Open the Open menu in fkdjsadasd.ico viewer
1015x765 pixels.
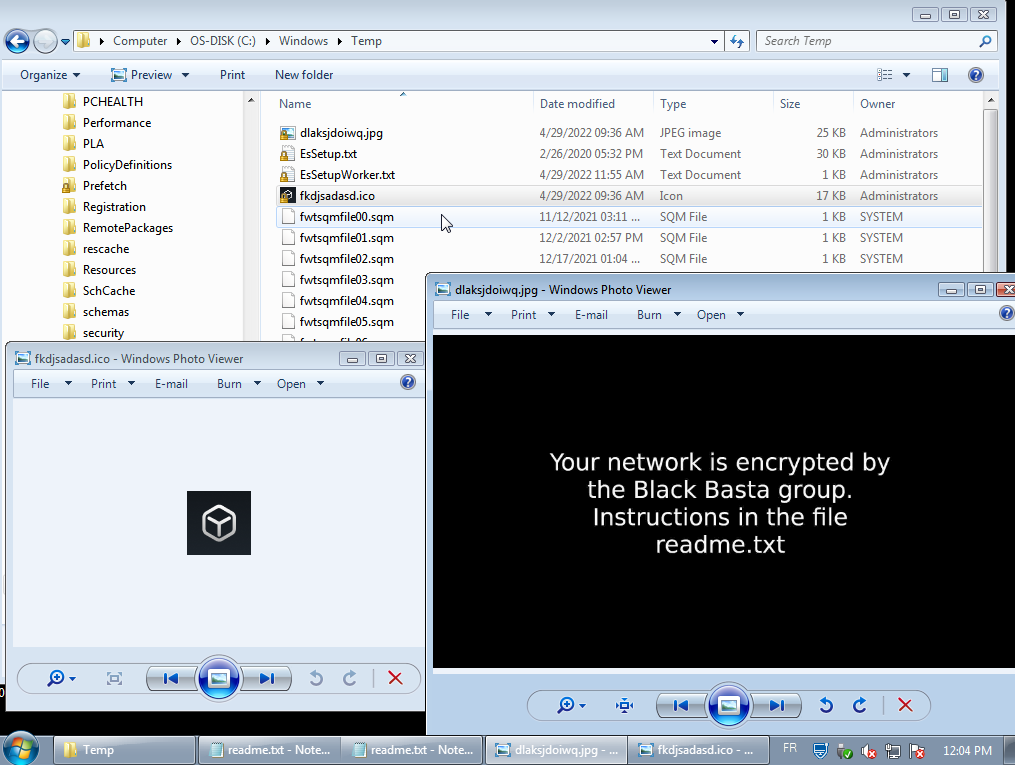click(x=300, y=384)
